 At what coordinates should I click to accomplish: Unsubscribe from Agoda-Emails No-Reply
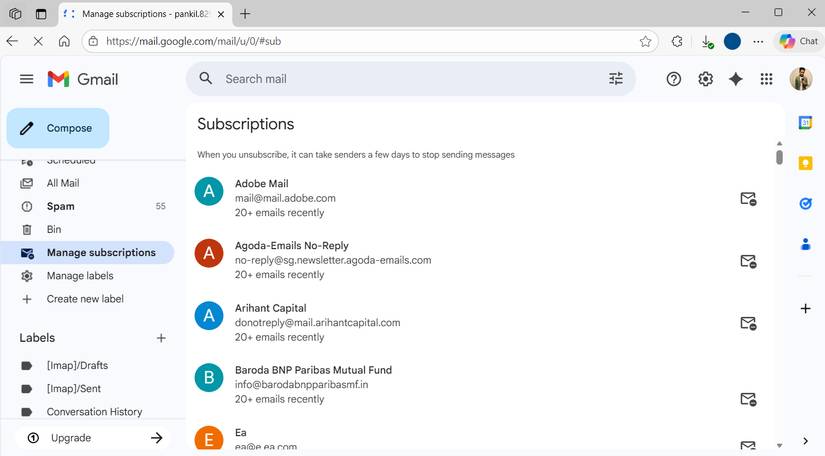tap(748, 261)
